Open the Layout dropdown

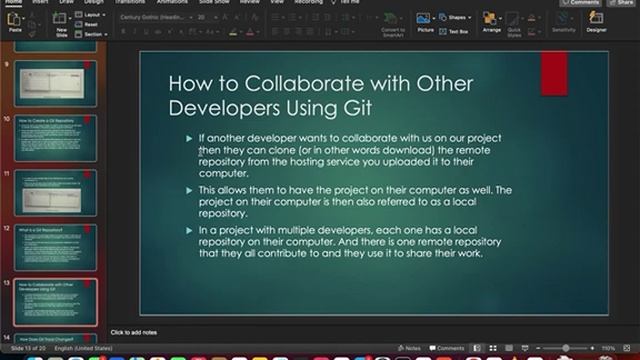click(x=90, y=15)
